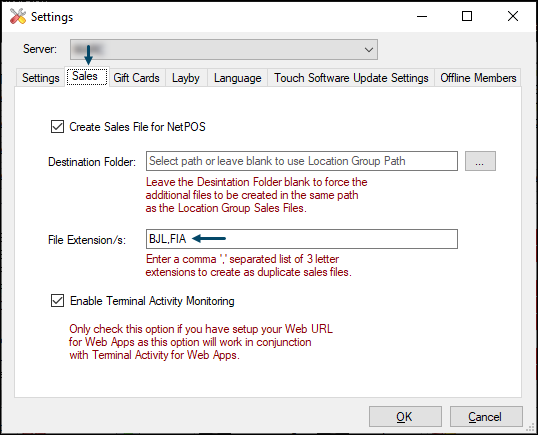
Task: Go to the Layby tab
Action: pyautogui.click(x=186, y=78)
